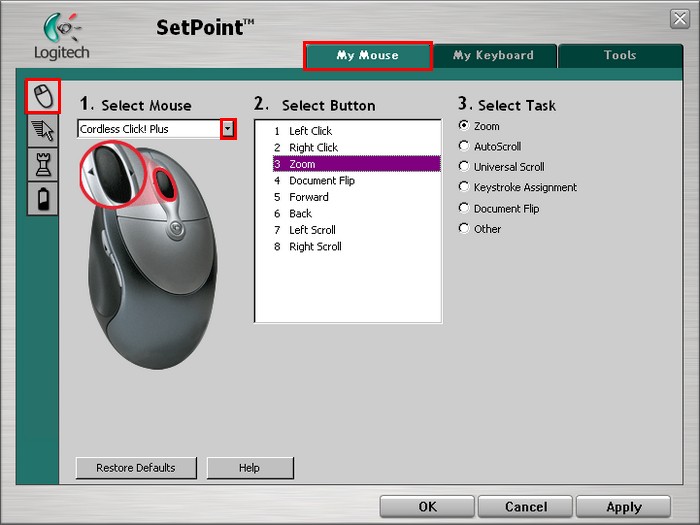Image resolution: width=700 pixels, height=525 pixels.
Task: Select '4 Document Flip' in button list
Action: pos(356,180)
